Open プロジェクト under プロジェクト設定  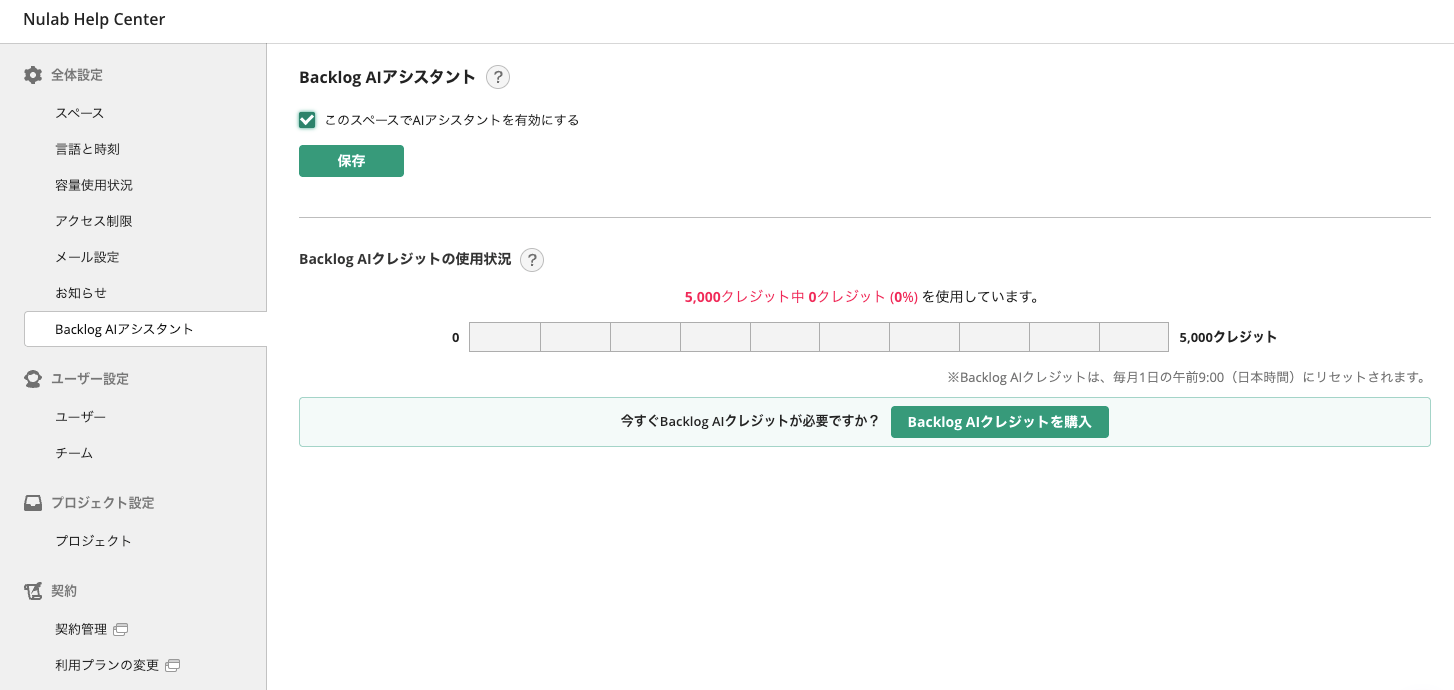(x=94, y=541)
